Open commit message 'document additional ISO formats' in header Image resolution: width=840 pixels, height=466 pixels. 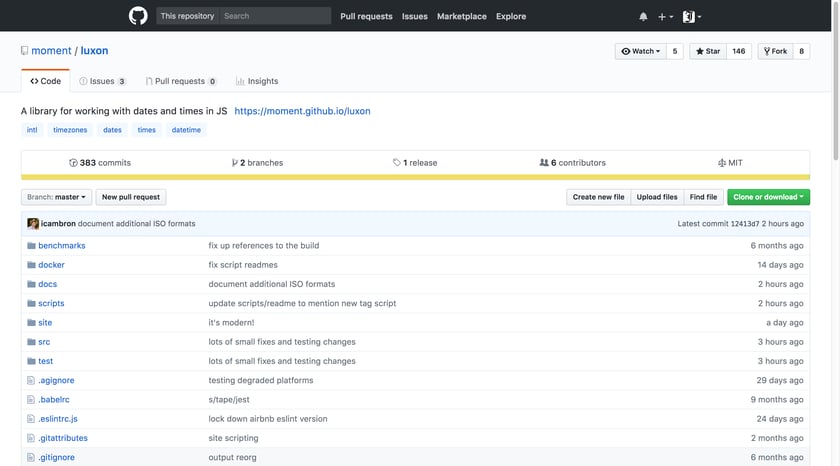point(137,223)
